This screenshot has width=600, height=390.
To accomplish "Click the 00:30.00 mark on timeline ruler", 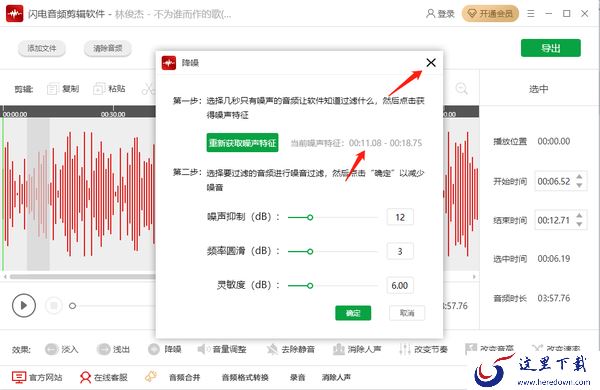I will point(113,114).
